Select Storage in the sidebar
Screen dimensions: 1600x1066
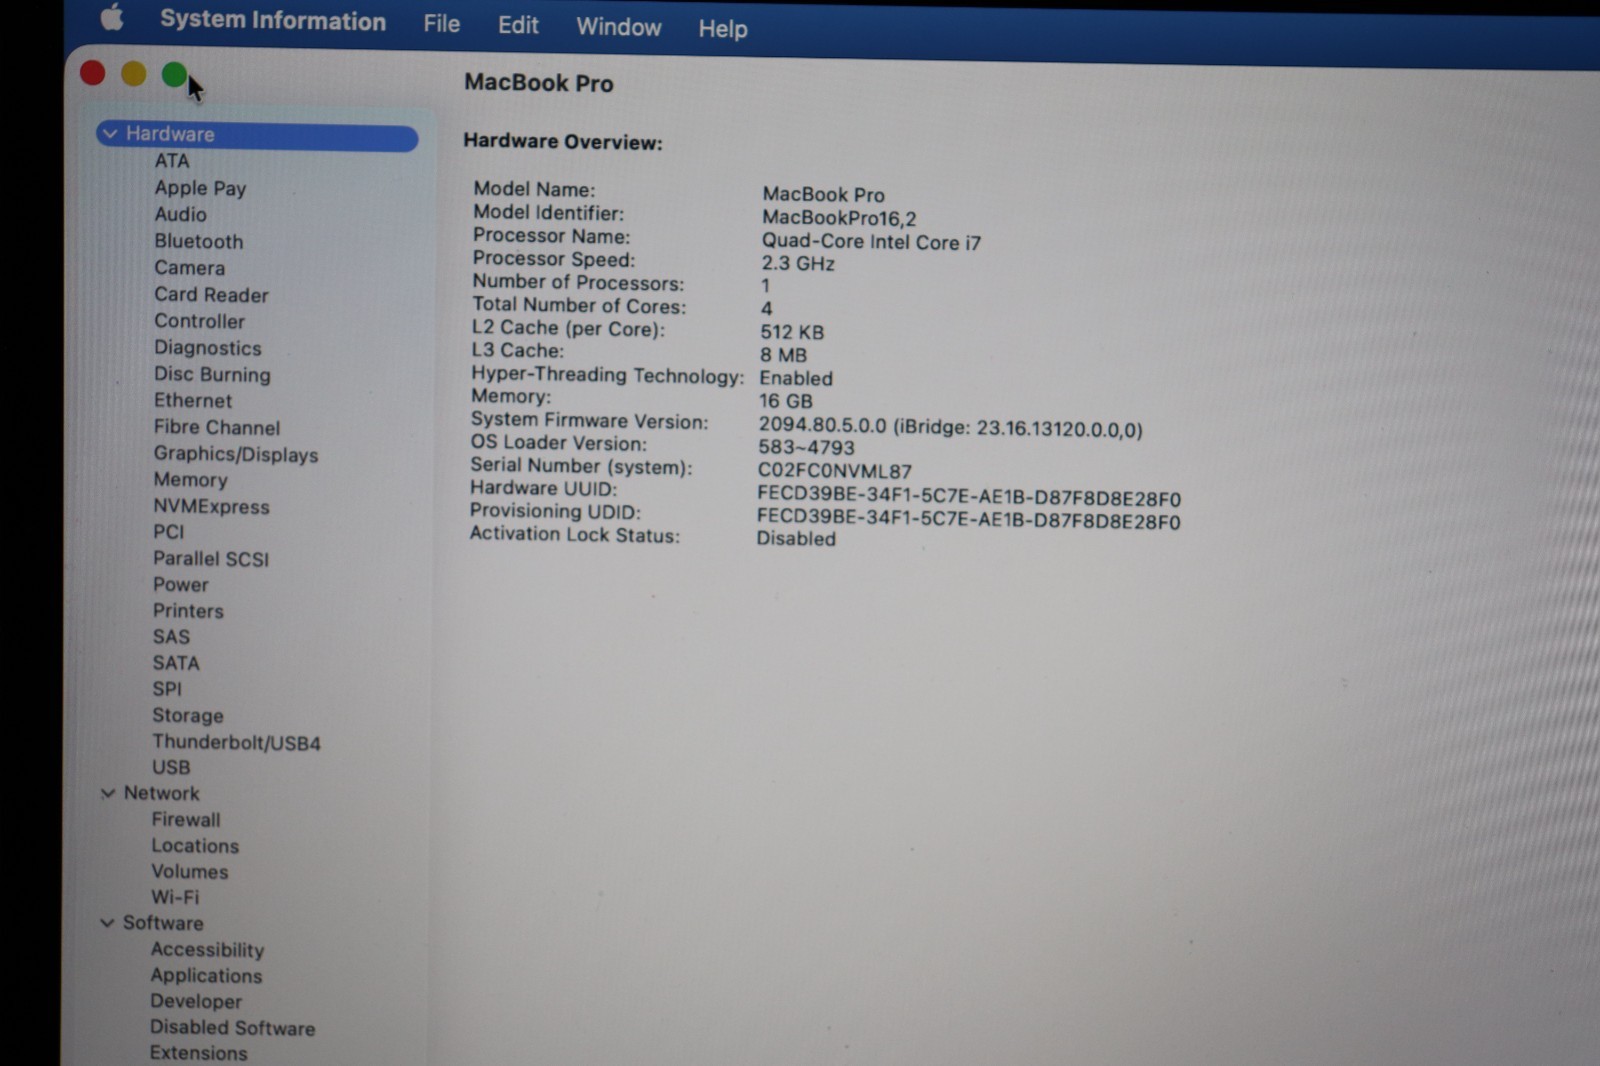click(187, 716)
